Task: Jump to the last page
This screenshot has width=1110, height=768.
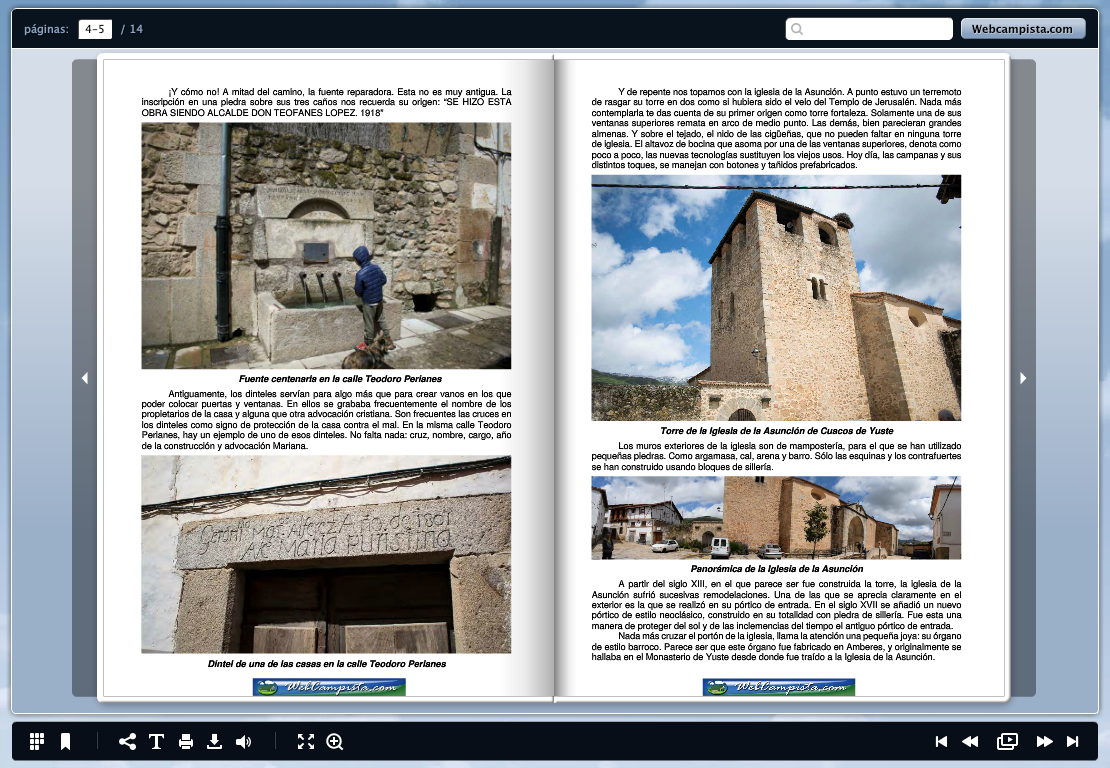Action: pos(1072,741)
